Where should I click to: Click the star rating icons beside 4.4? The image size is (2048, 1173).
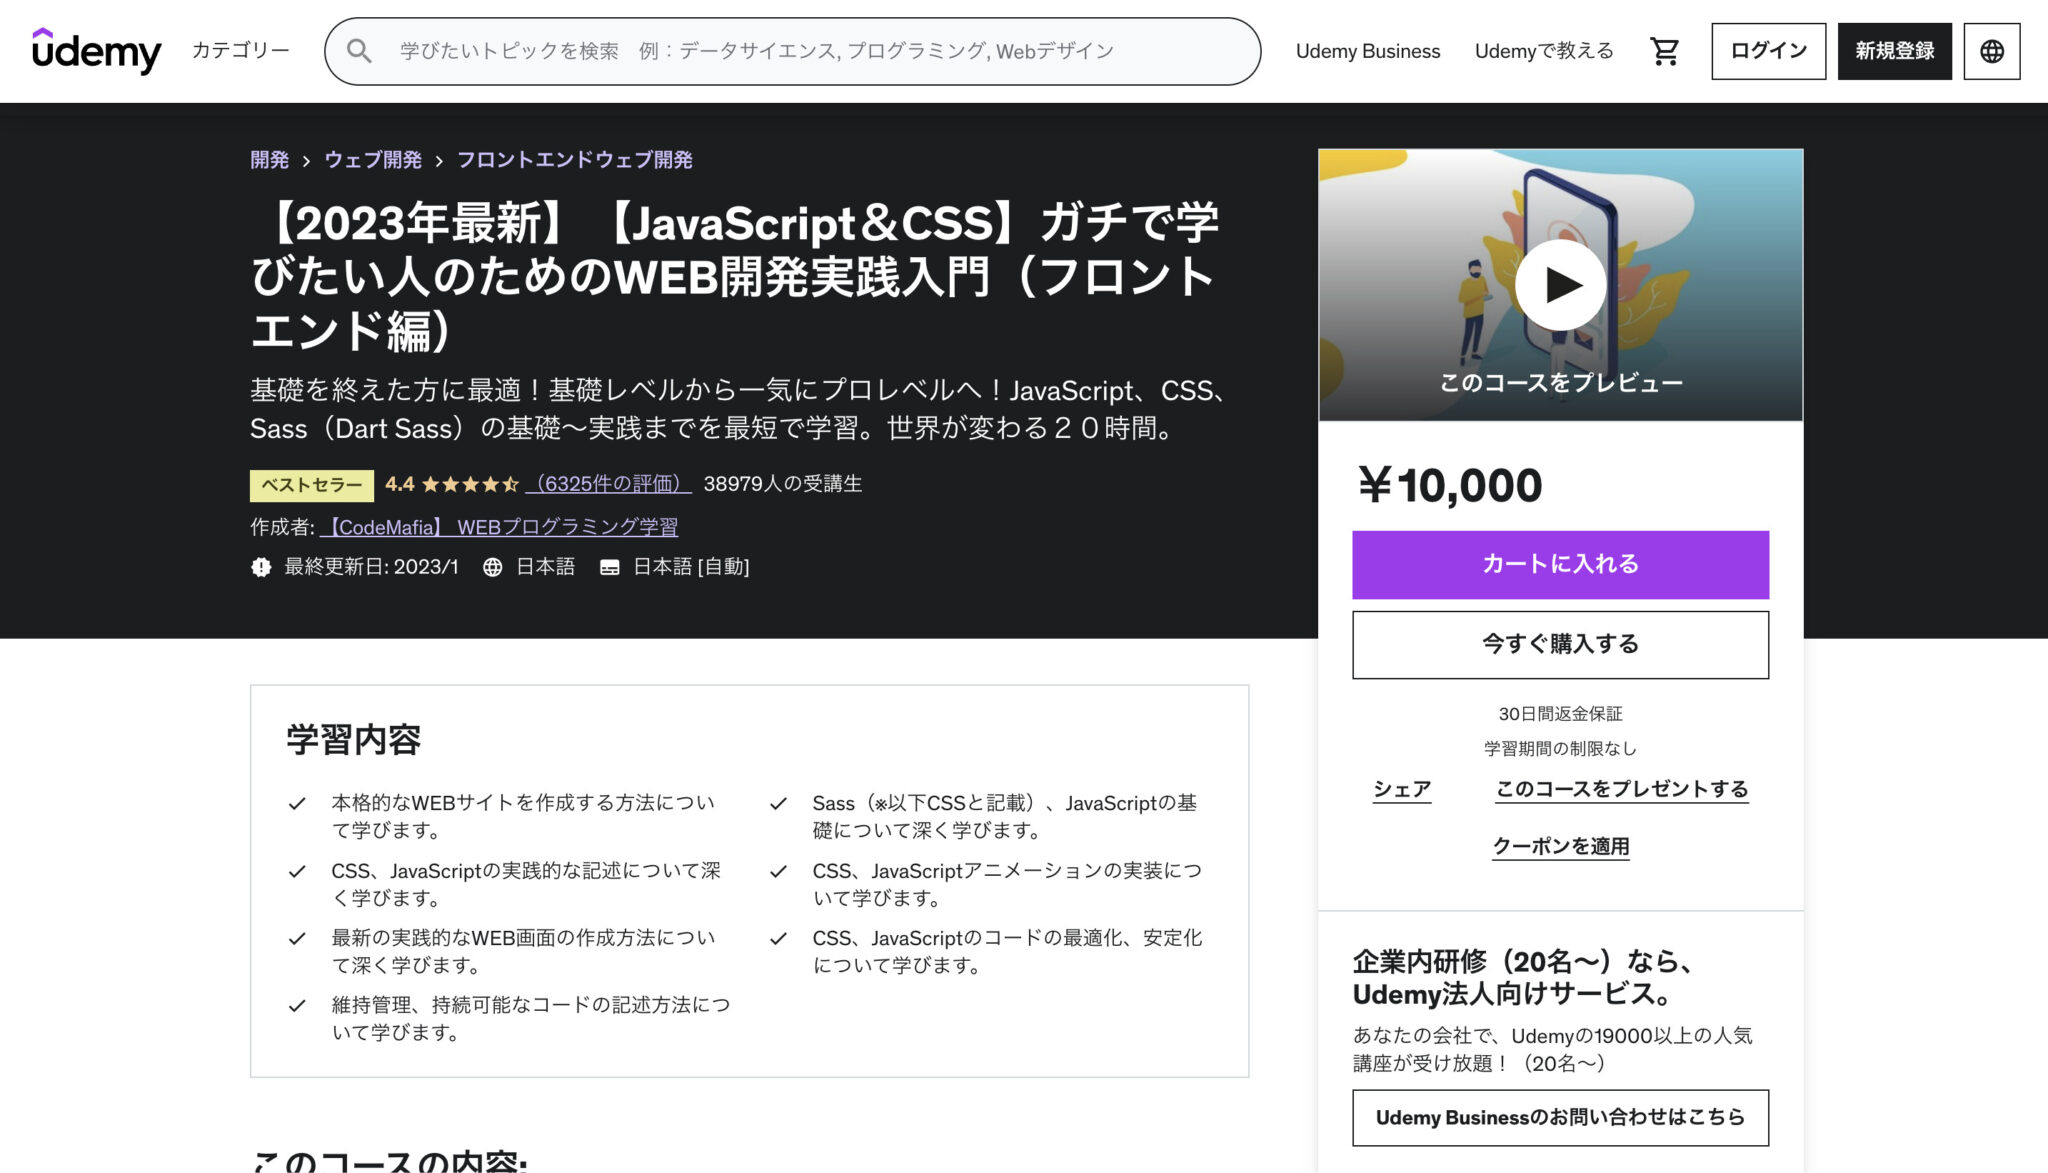pos(467,484)
